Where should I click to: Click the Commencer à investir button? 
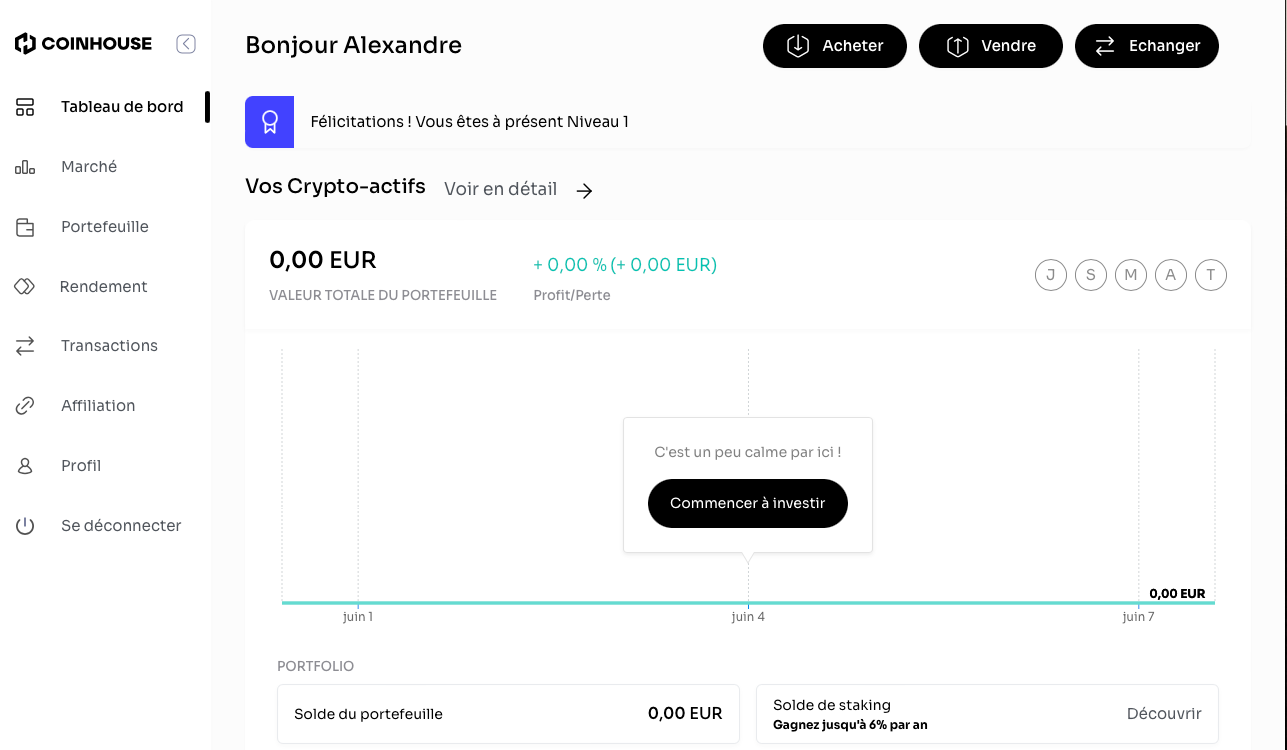click(748, 503)
